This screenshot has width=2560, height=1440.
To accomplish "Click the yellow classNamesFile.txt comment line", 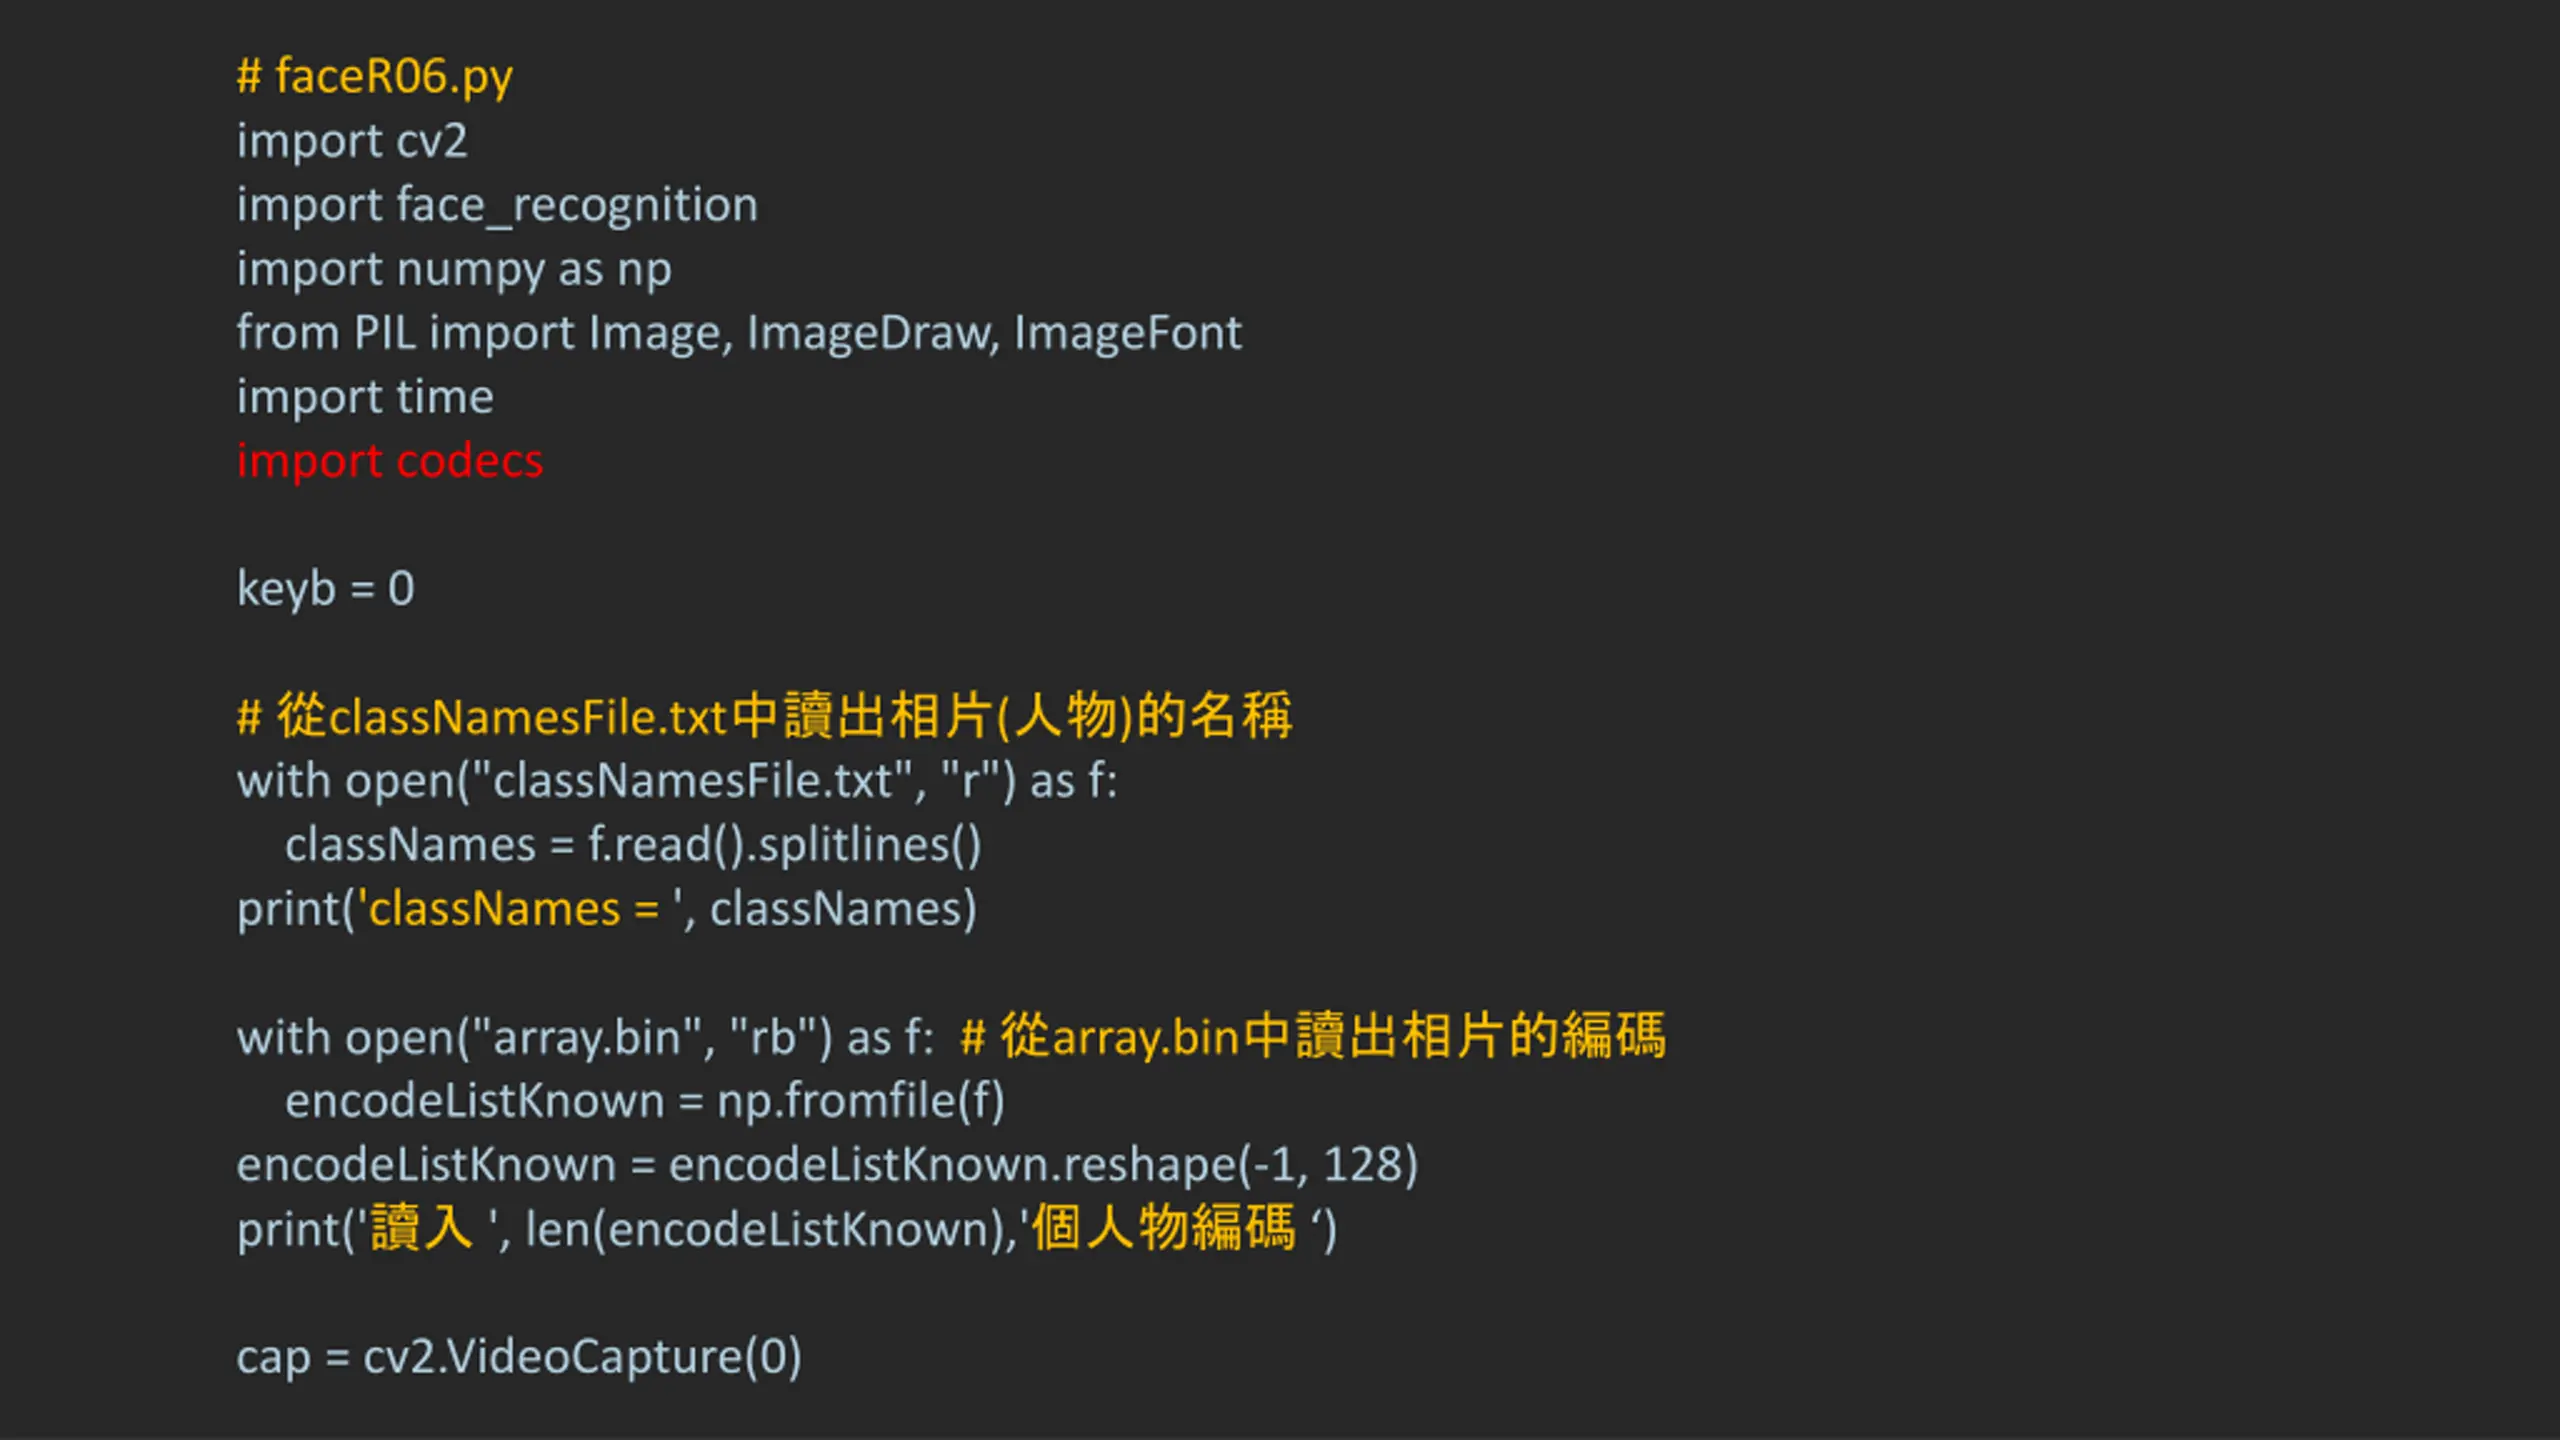I will pyautogui.click(x=765, y=716).
